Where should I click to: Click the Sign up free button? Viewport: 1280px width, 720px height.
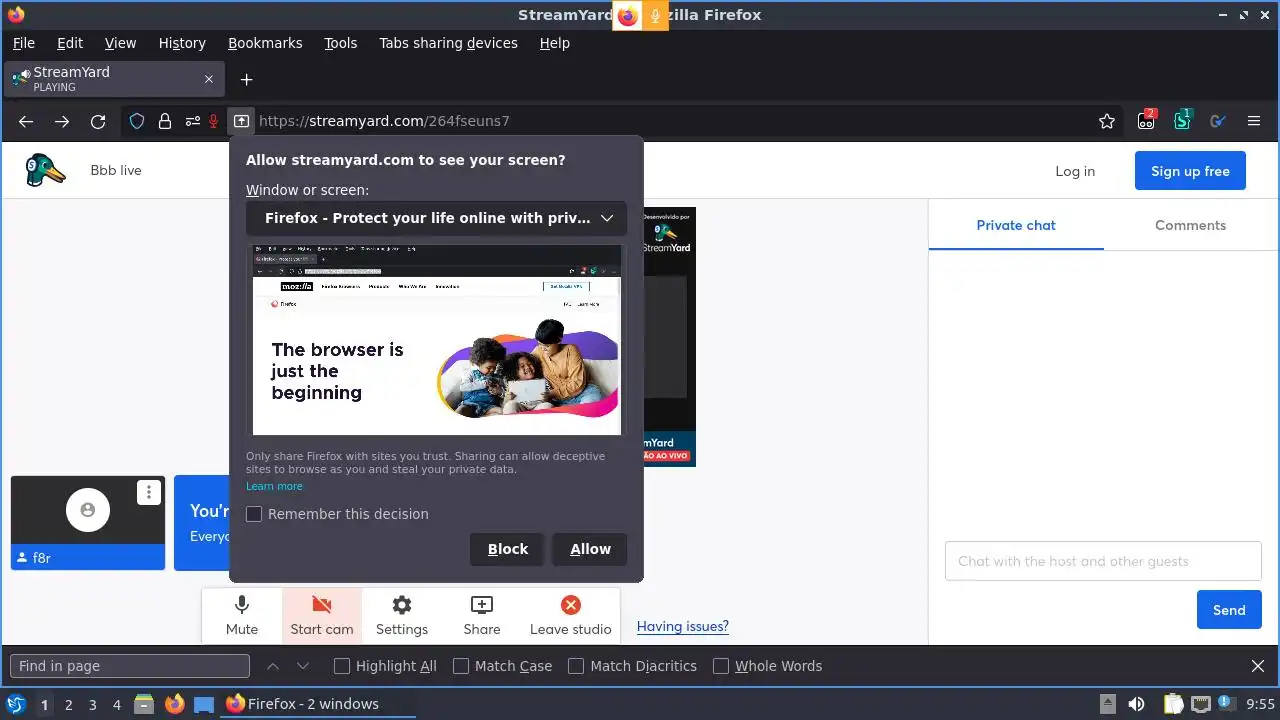(1190, 171)
